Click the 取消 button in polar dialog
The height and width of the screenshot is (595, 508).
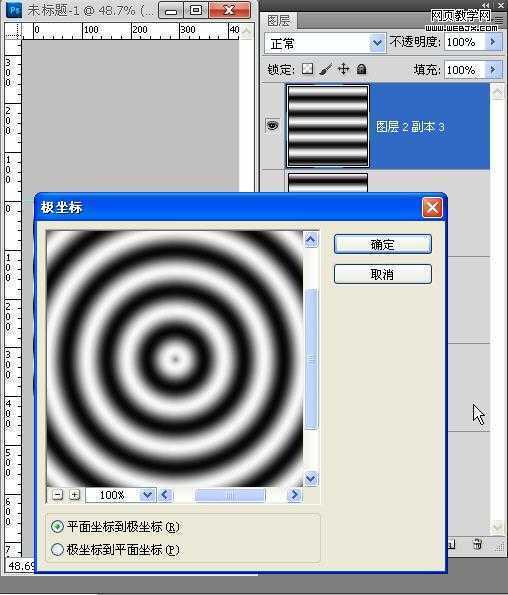point(382,274)
